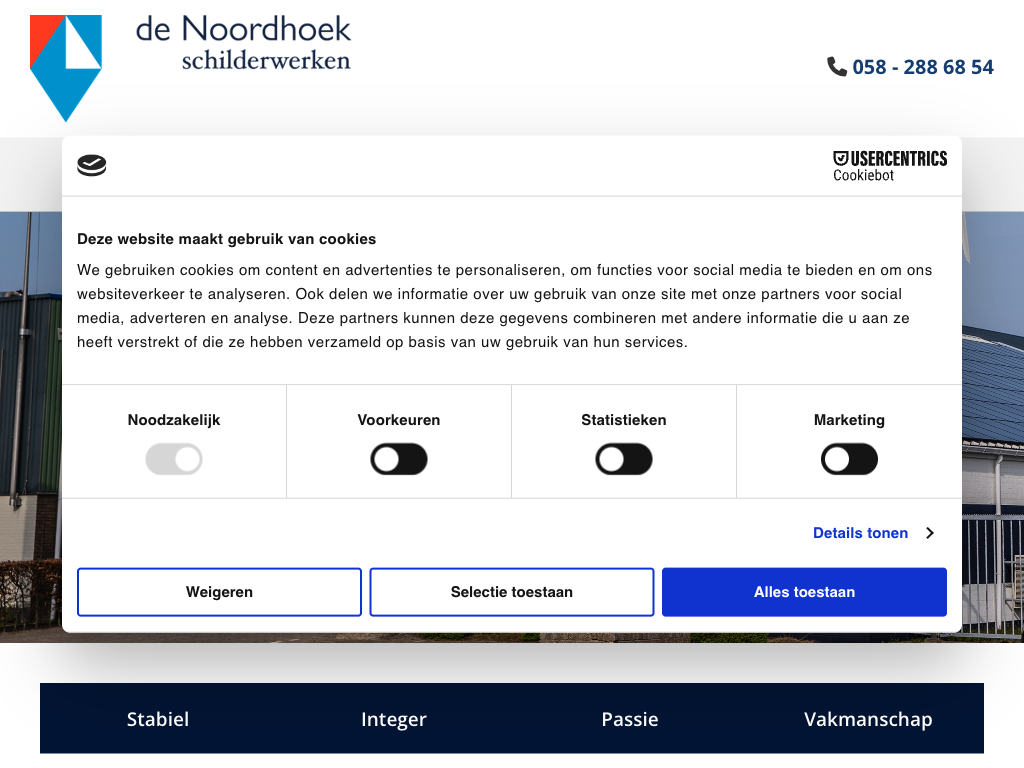Open the Integer tab
Image resolution: width=1024 pixels, height=768 pixels.
(393, 719)
